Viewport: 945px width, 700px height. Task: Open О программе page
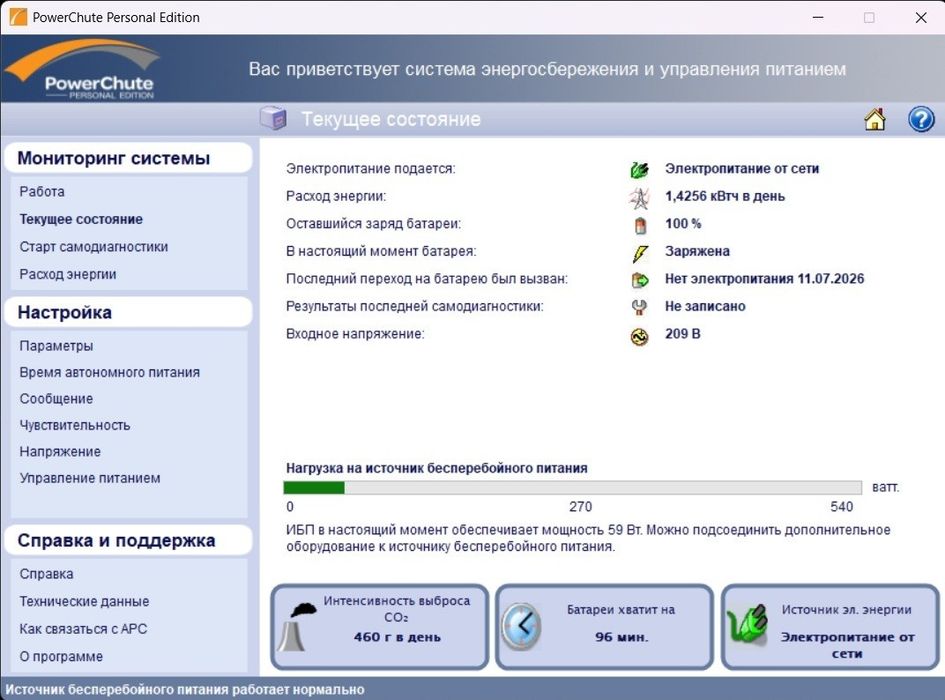pos(61,657)
